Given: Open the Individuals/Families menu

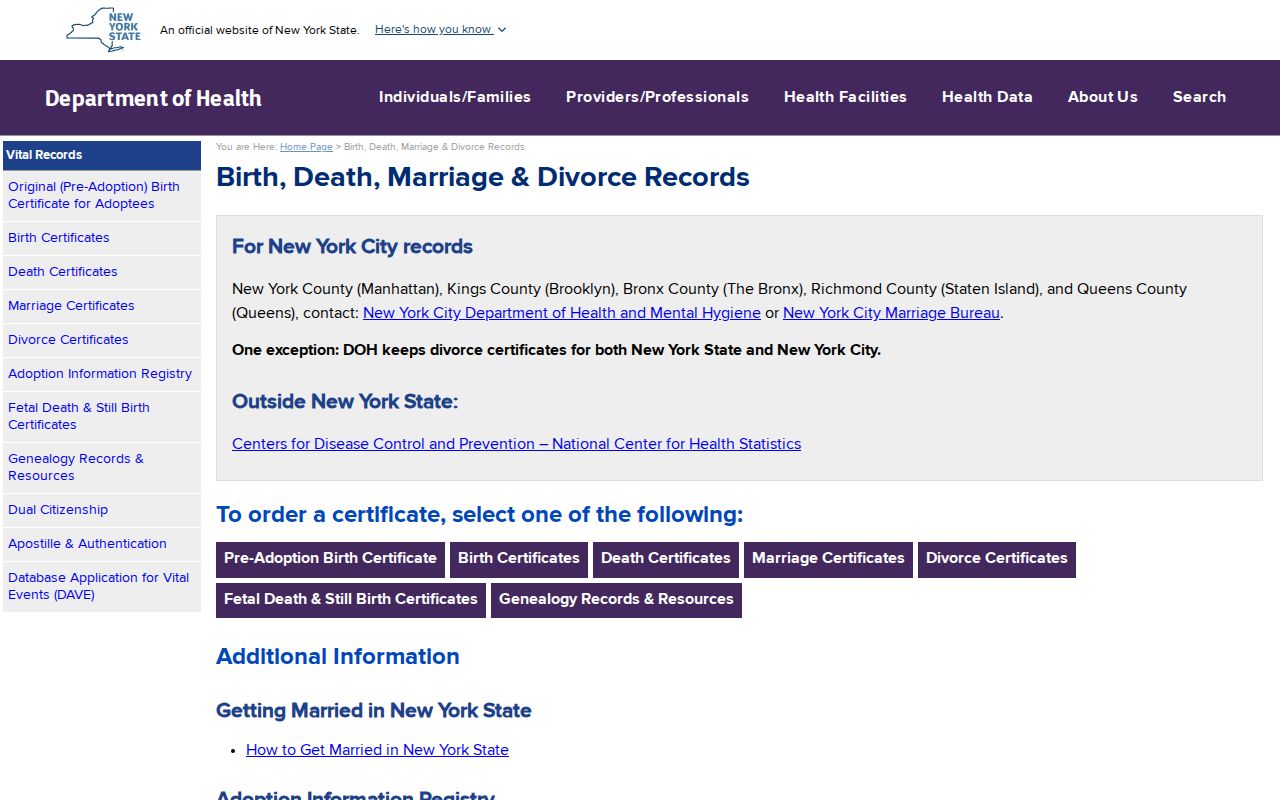Looking at the screenshot, I should click(x=455, y=97).
